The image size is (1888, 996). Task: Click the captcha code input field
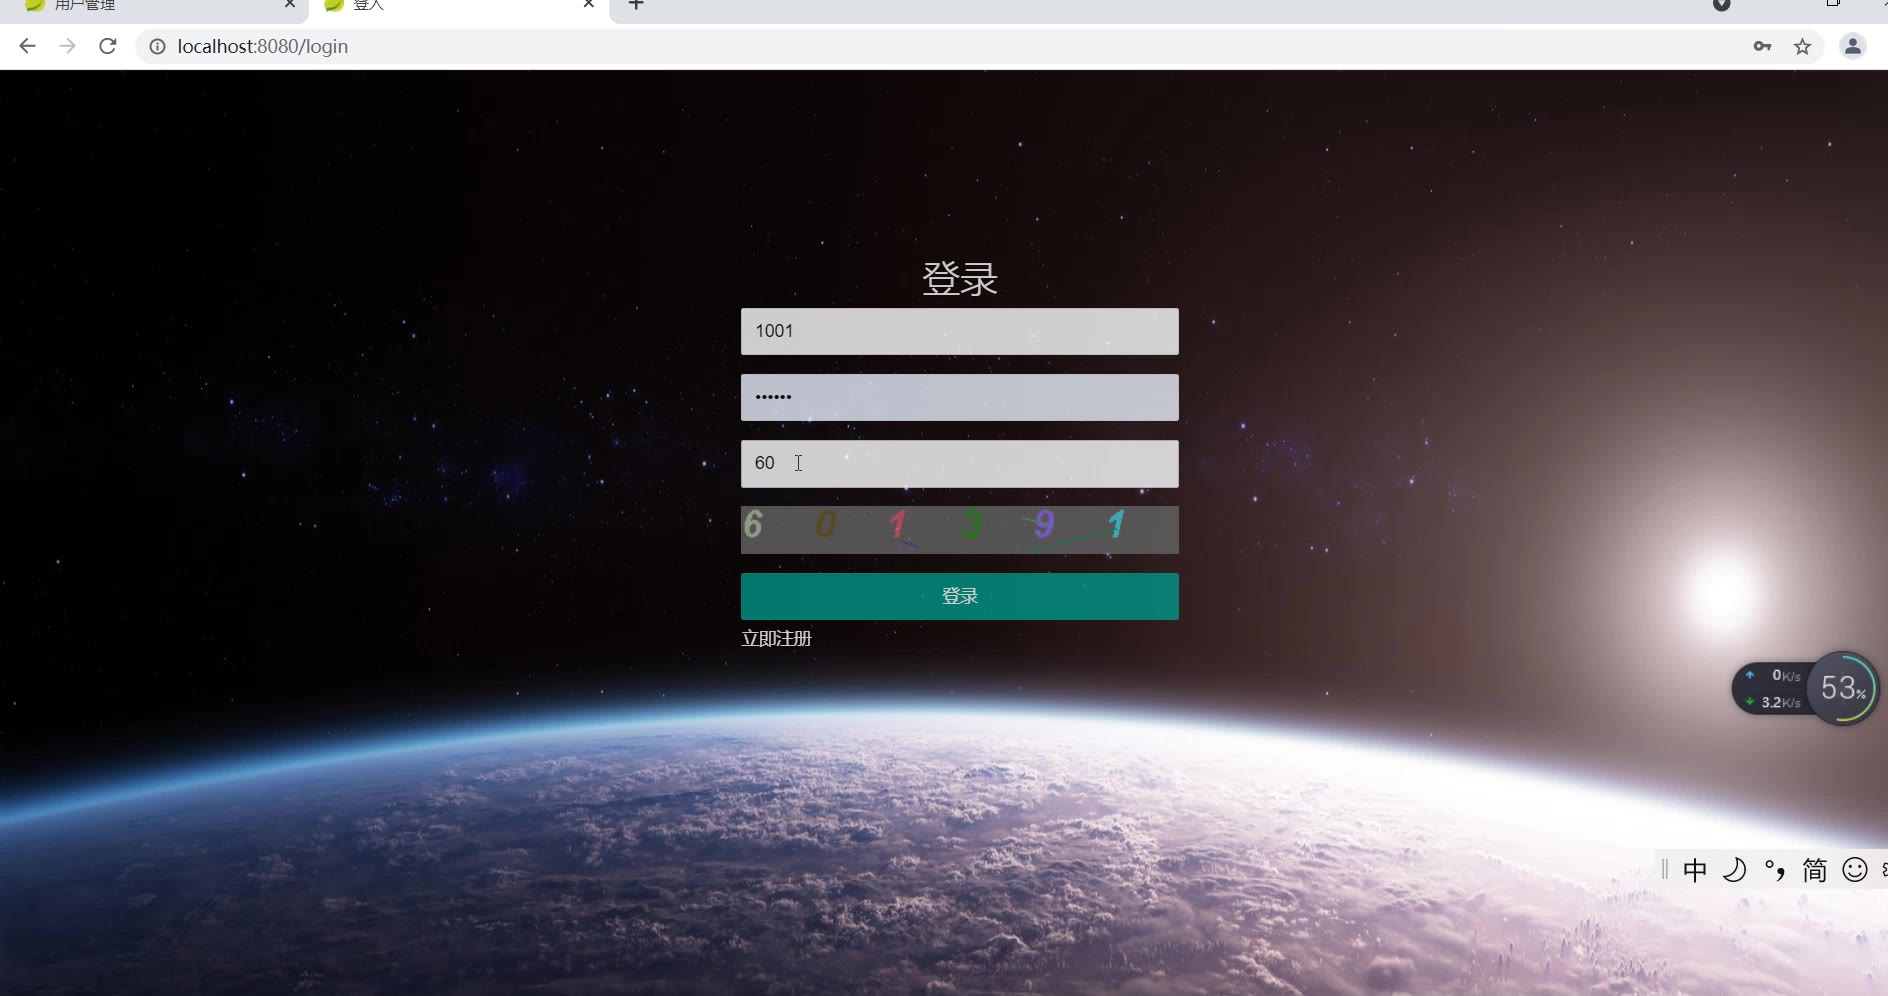[959, 464]
